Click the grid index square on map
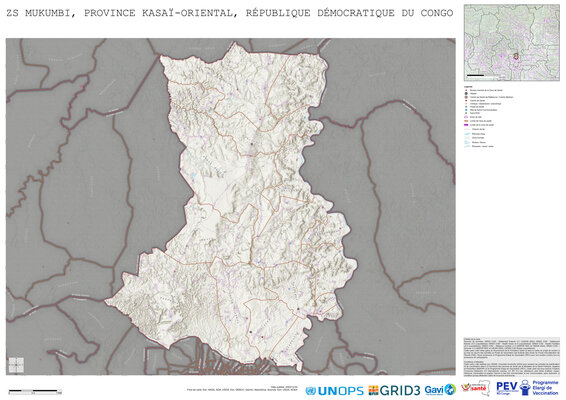566x400 pixels. click(x=16, y=365)
